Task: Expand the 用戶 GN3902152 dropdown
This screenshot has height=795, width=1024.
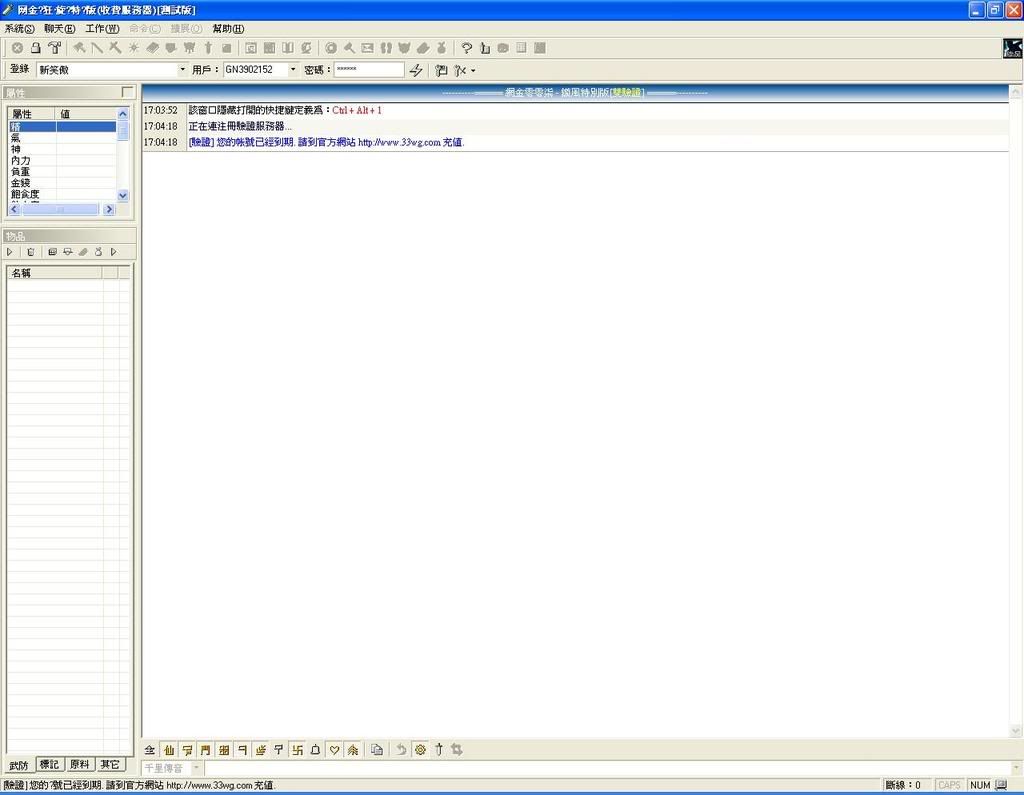Action: 293,70
